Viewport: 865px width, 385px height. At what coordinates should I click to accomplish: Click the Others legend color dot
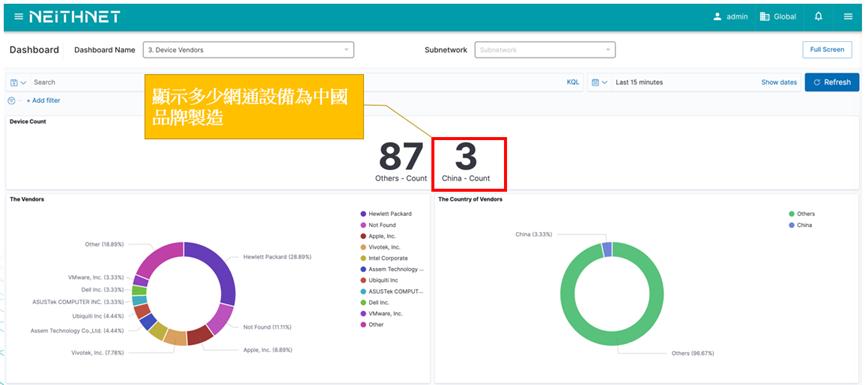pos(792,213)
